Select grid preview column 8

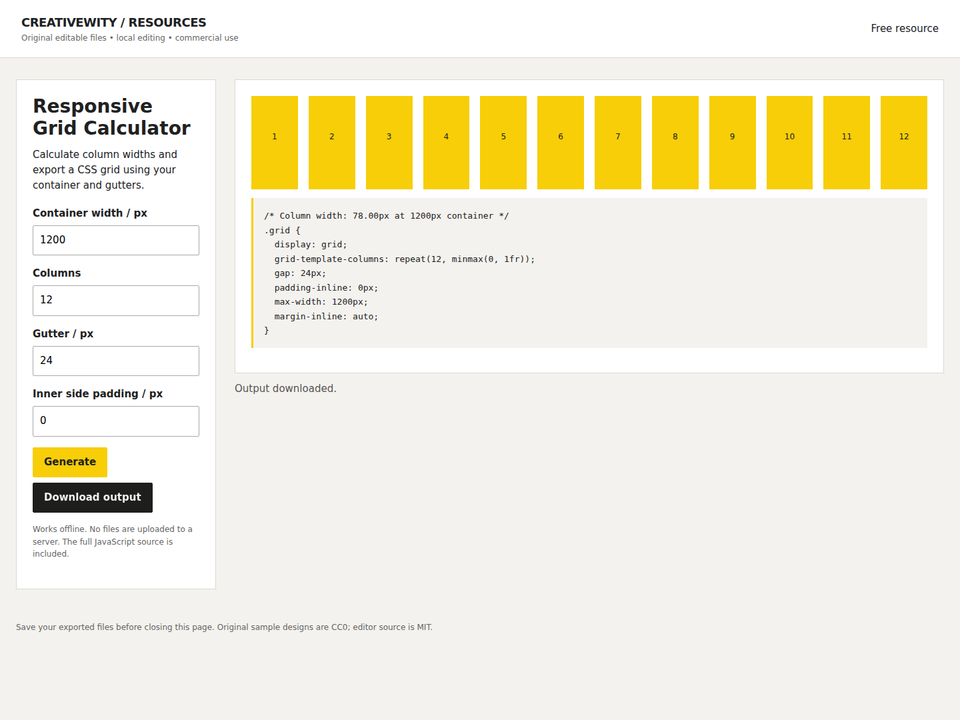pyautogui.click(x=675, y=142)
